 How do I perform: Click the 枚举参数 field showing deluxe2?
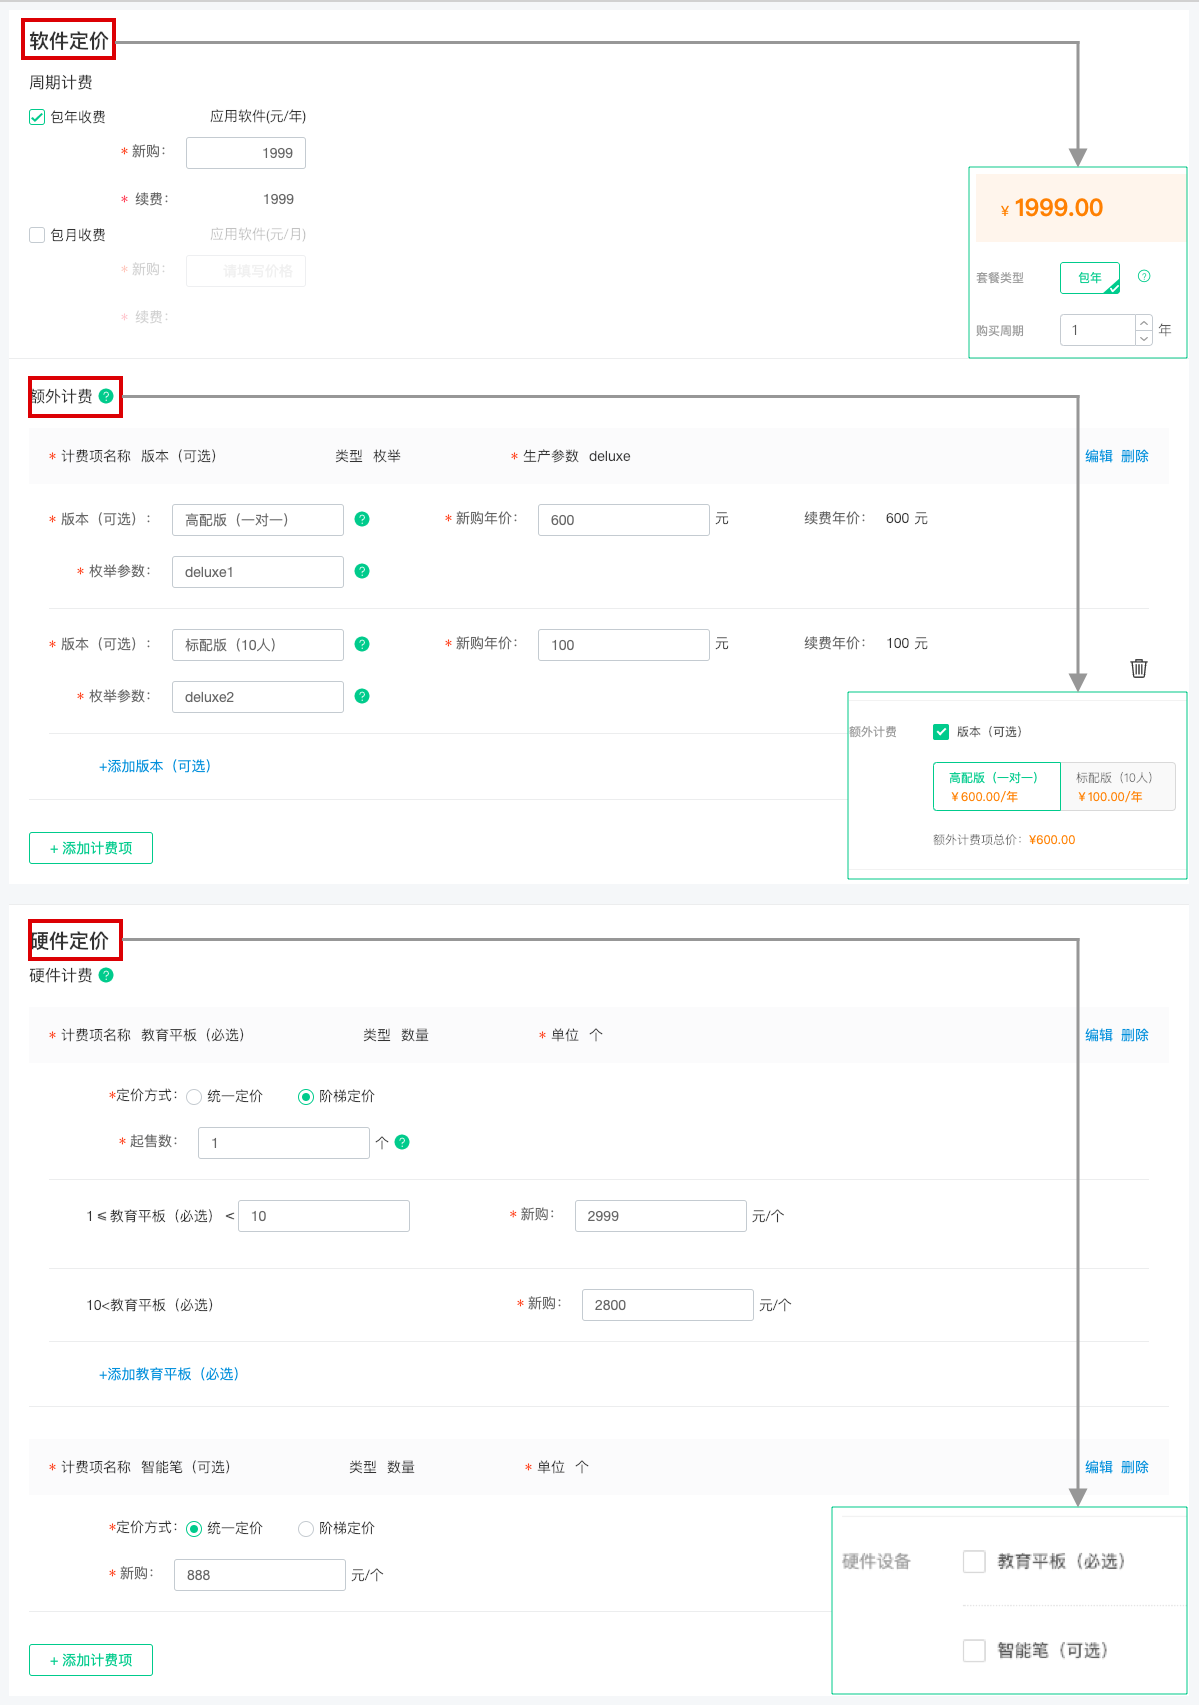click(258, 697)
